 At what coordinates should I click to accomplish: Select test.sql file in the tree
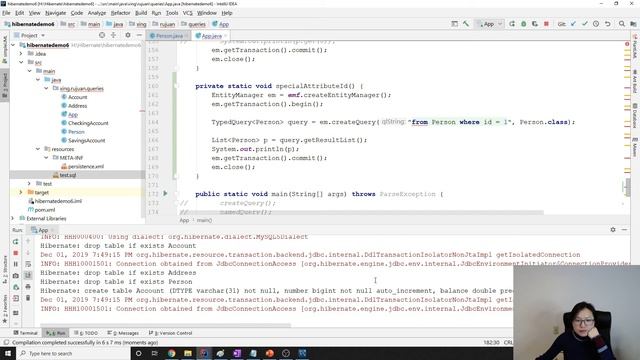(x=64, y=175)
